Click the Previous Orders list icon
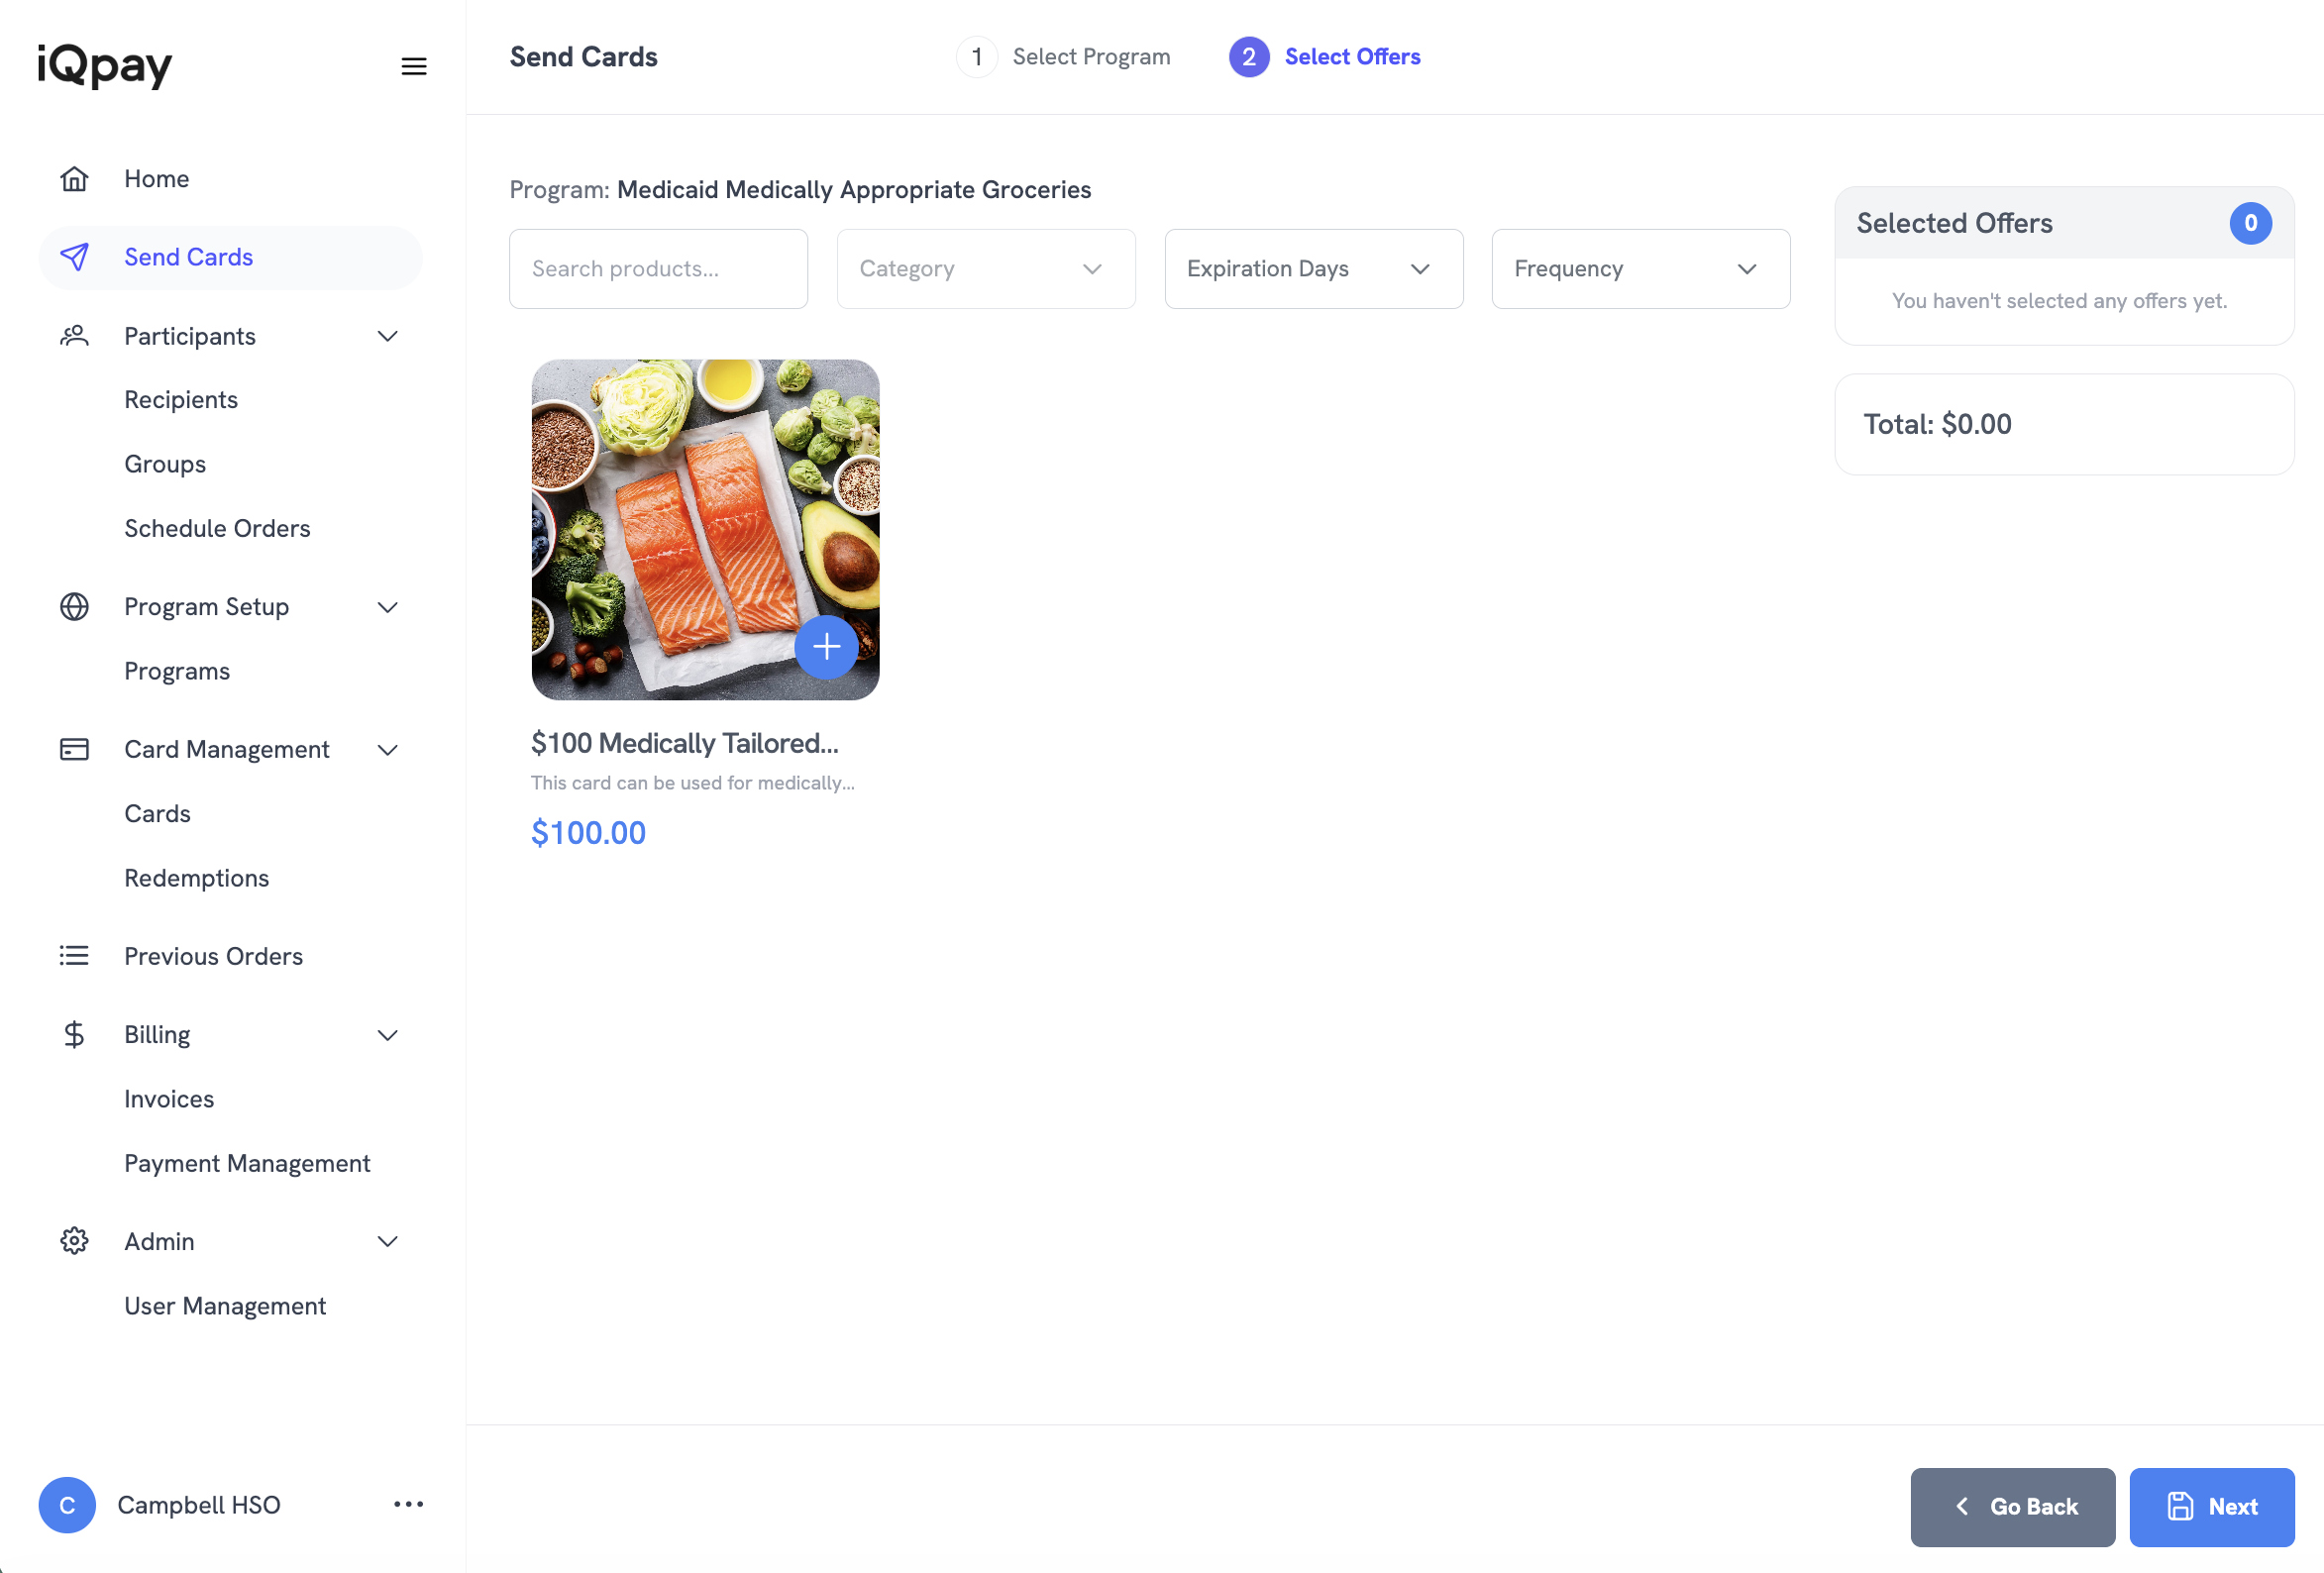The image size is (2324, 1573). (x=74, y=955)
